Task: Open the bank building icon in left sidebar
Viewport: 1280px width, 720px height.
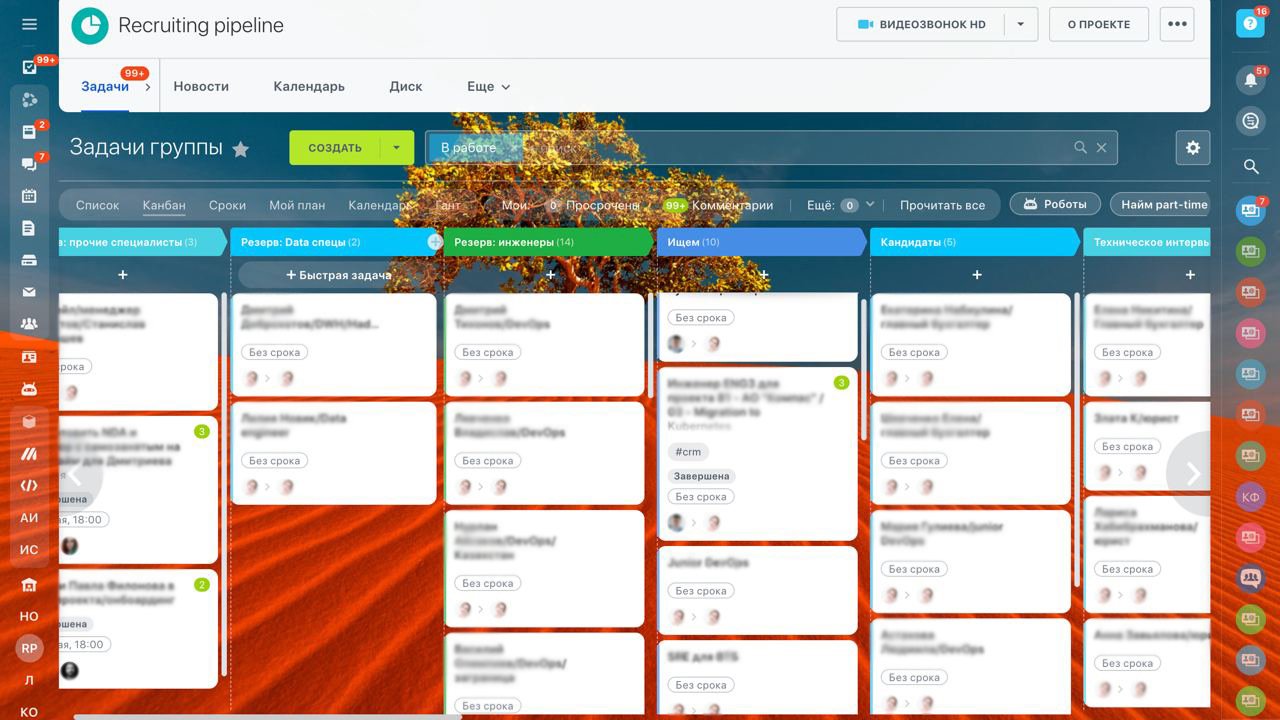Action: coord(29,585)
